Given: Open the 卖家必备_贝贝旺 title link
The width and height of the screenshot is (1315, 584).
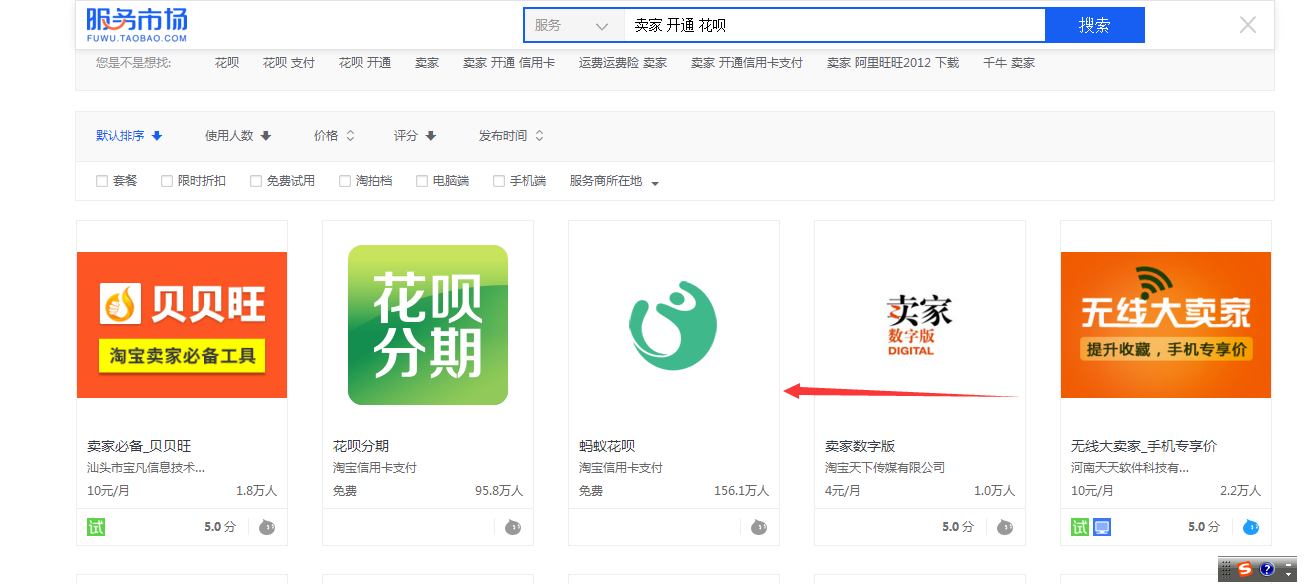Looking at the screenshot, I should pos(139,446).
